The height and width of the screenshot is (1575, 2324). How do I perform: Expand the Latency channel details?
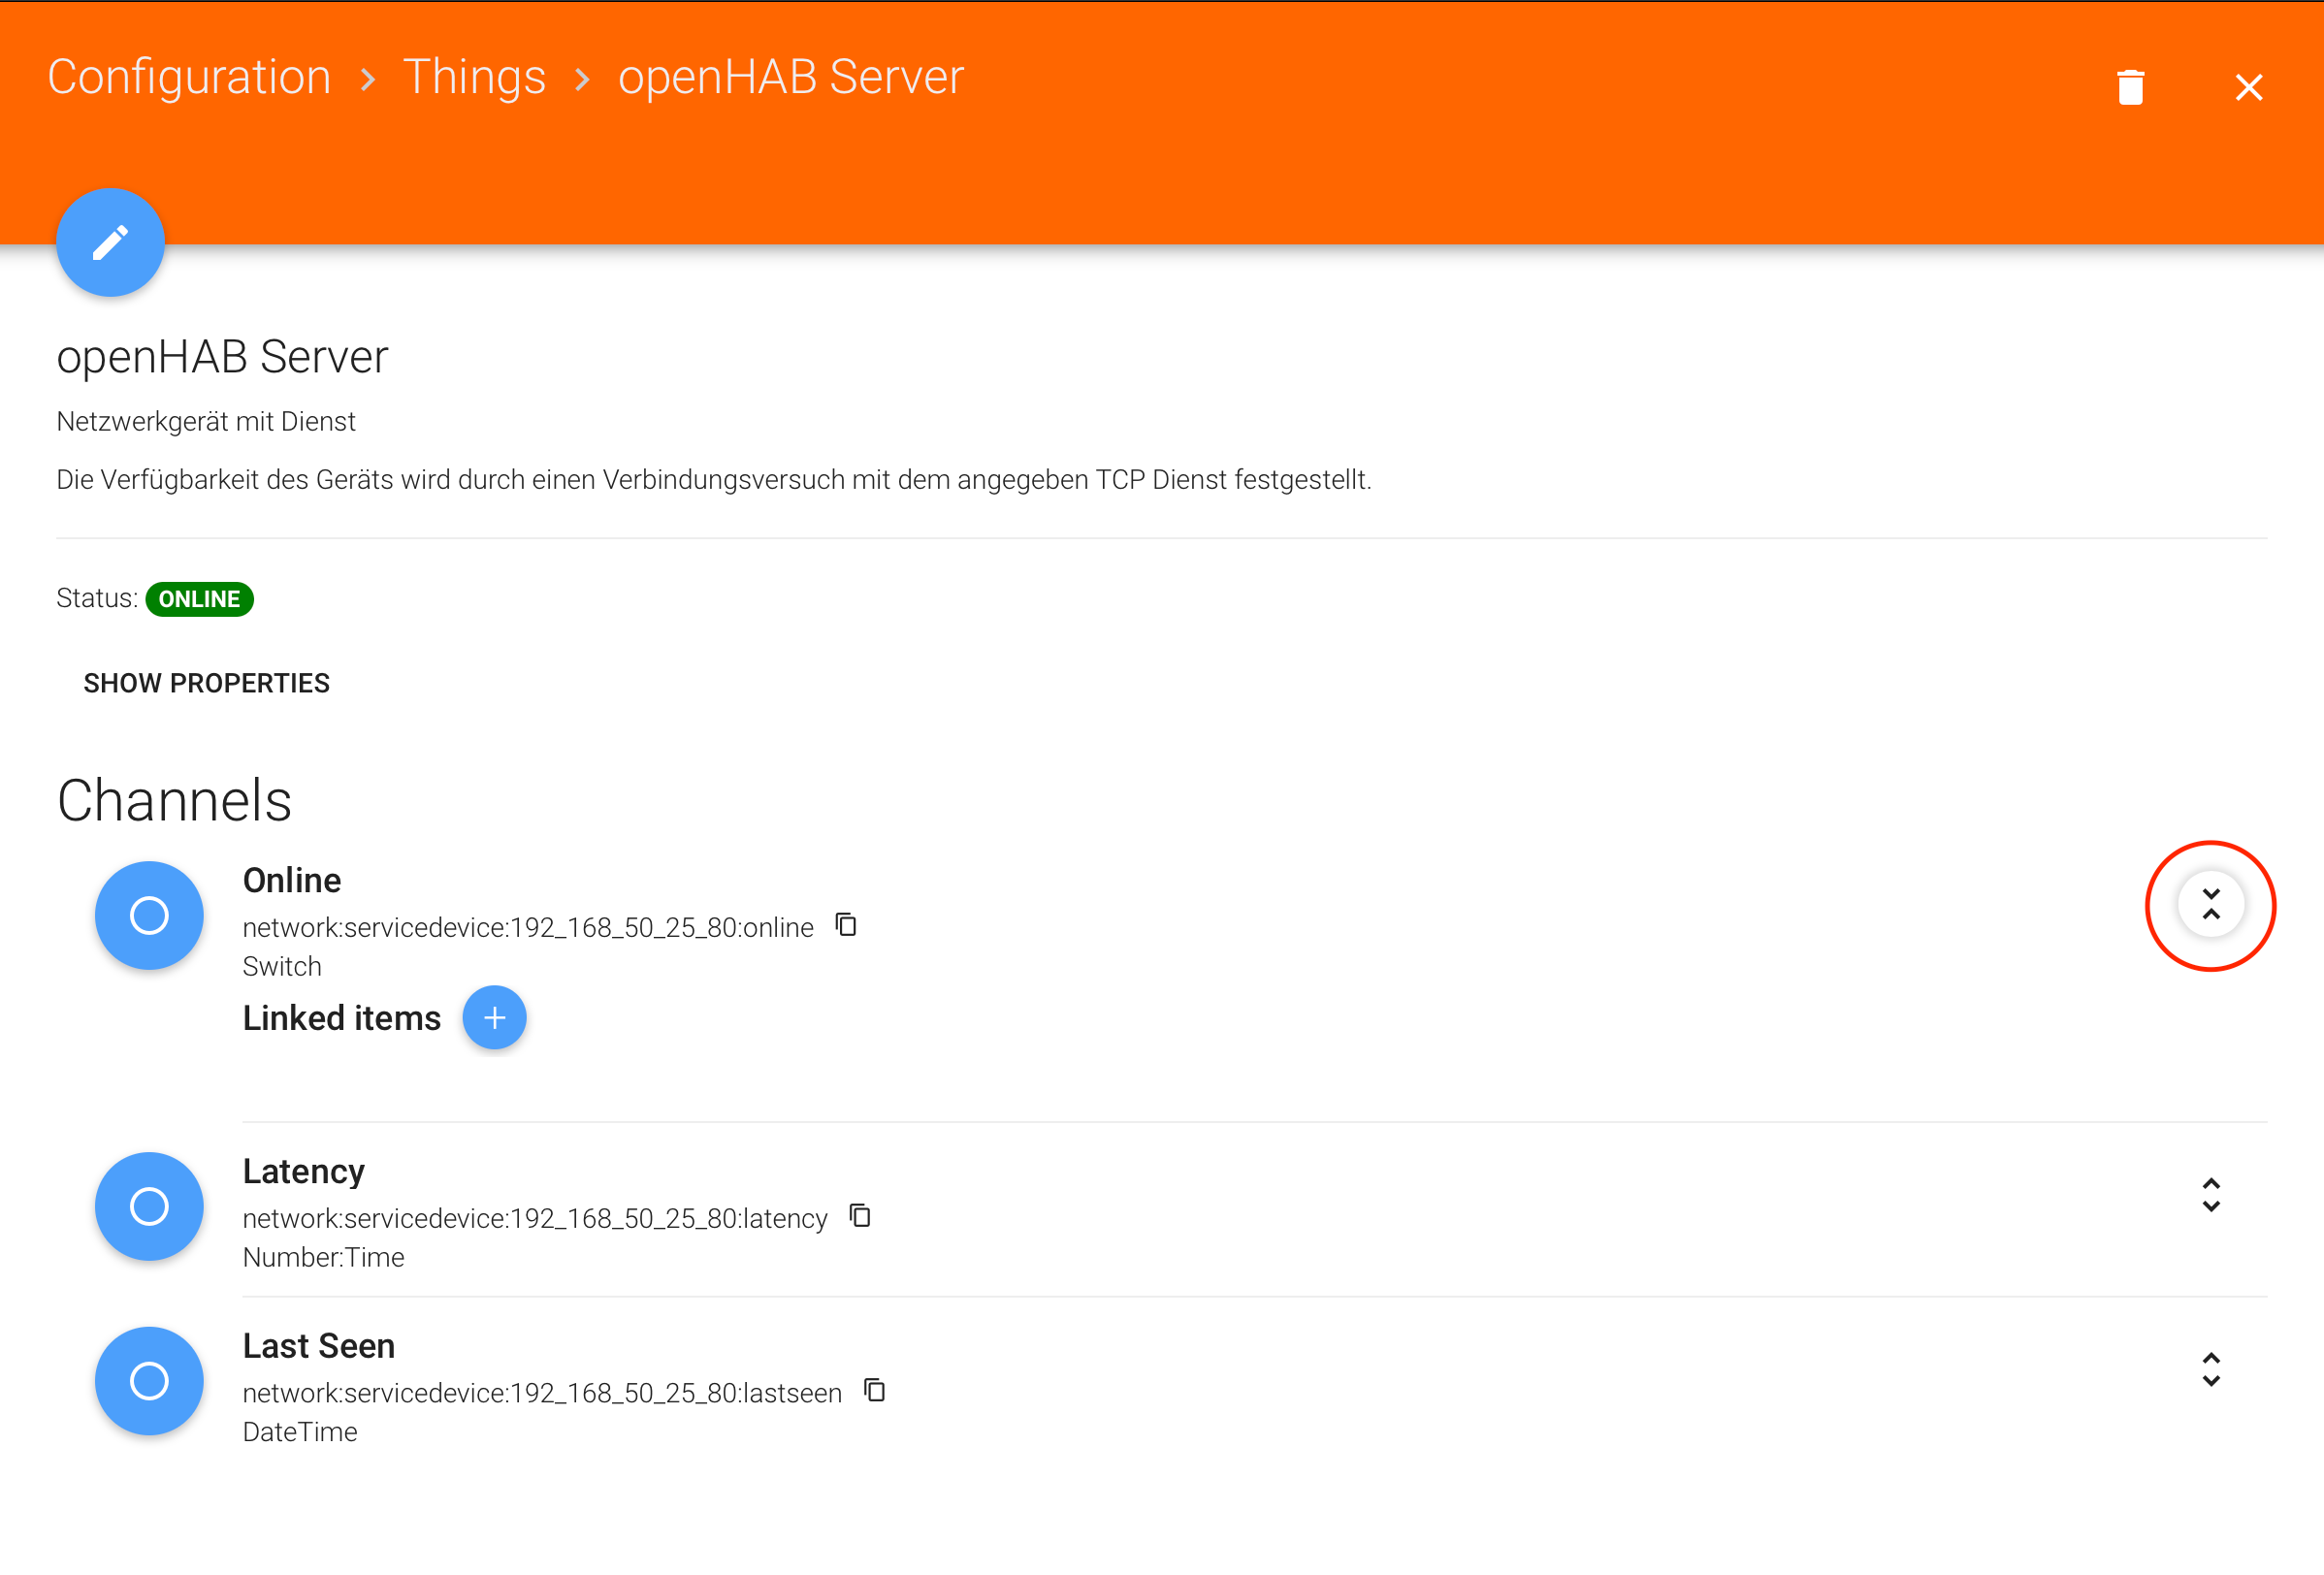pyautogui.click(x=2210, y=1195)
